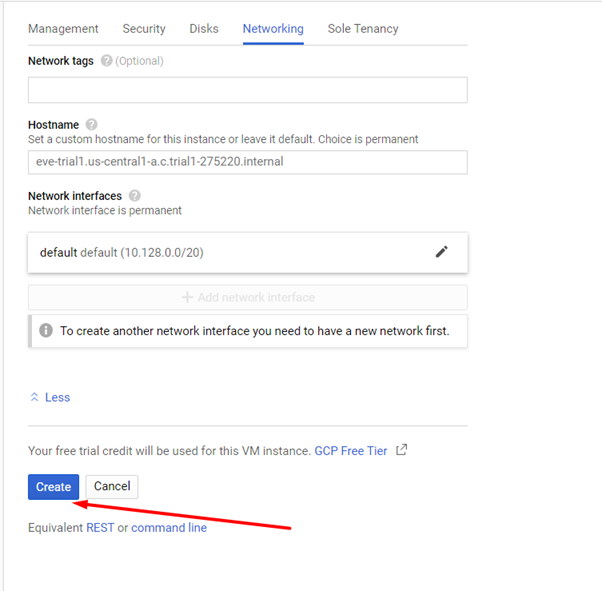602x591 pixels.
Task: Select the Networking tab
Action: click(x=273, y=29)
